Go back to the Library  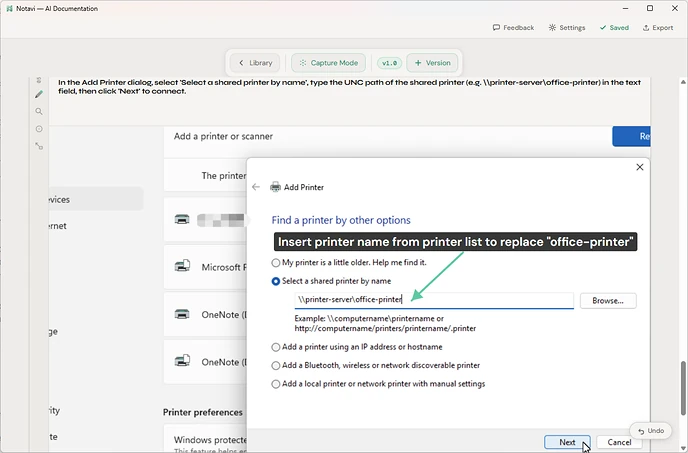click(x=255, y=63)
